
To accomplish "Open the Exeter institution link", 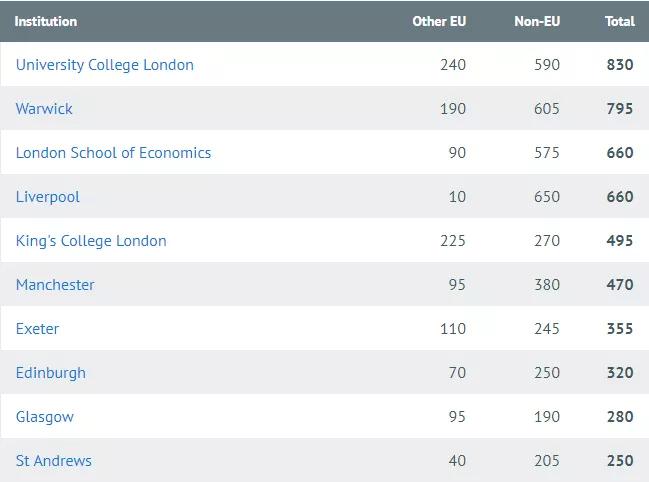I will [37, 329].
